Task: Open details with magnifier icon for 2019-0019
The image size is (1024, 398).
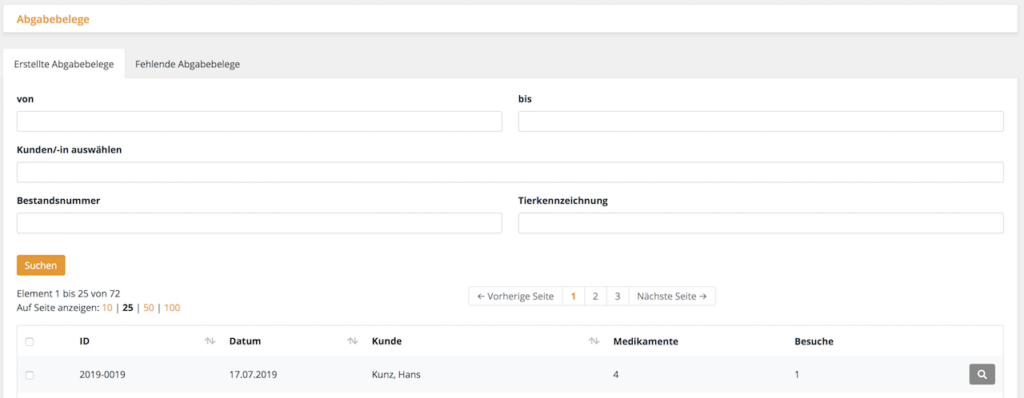Action: pos(982,374)
